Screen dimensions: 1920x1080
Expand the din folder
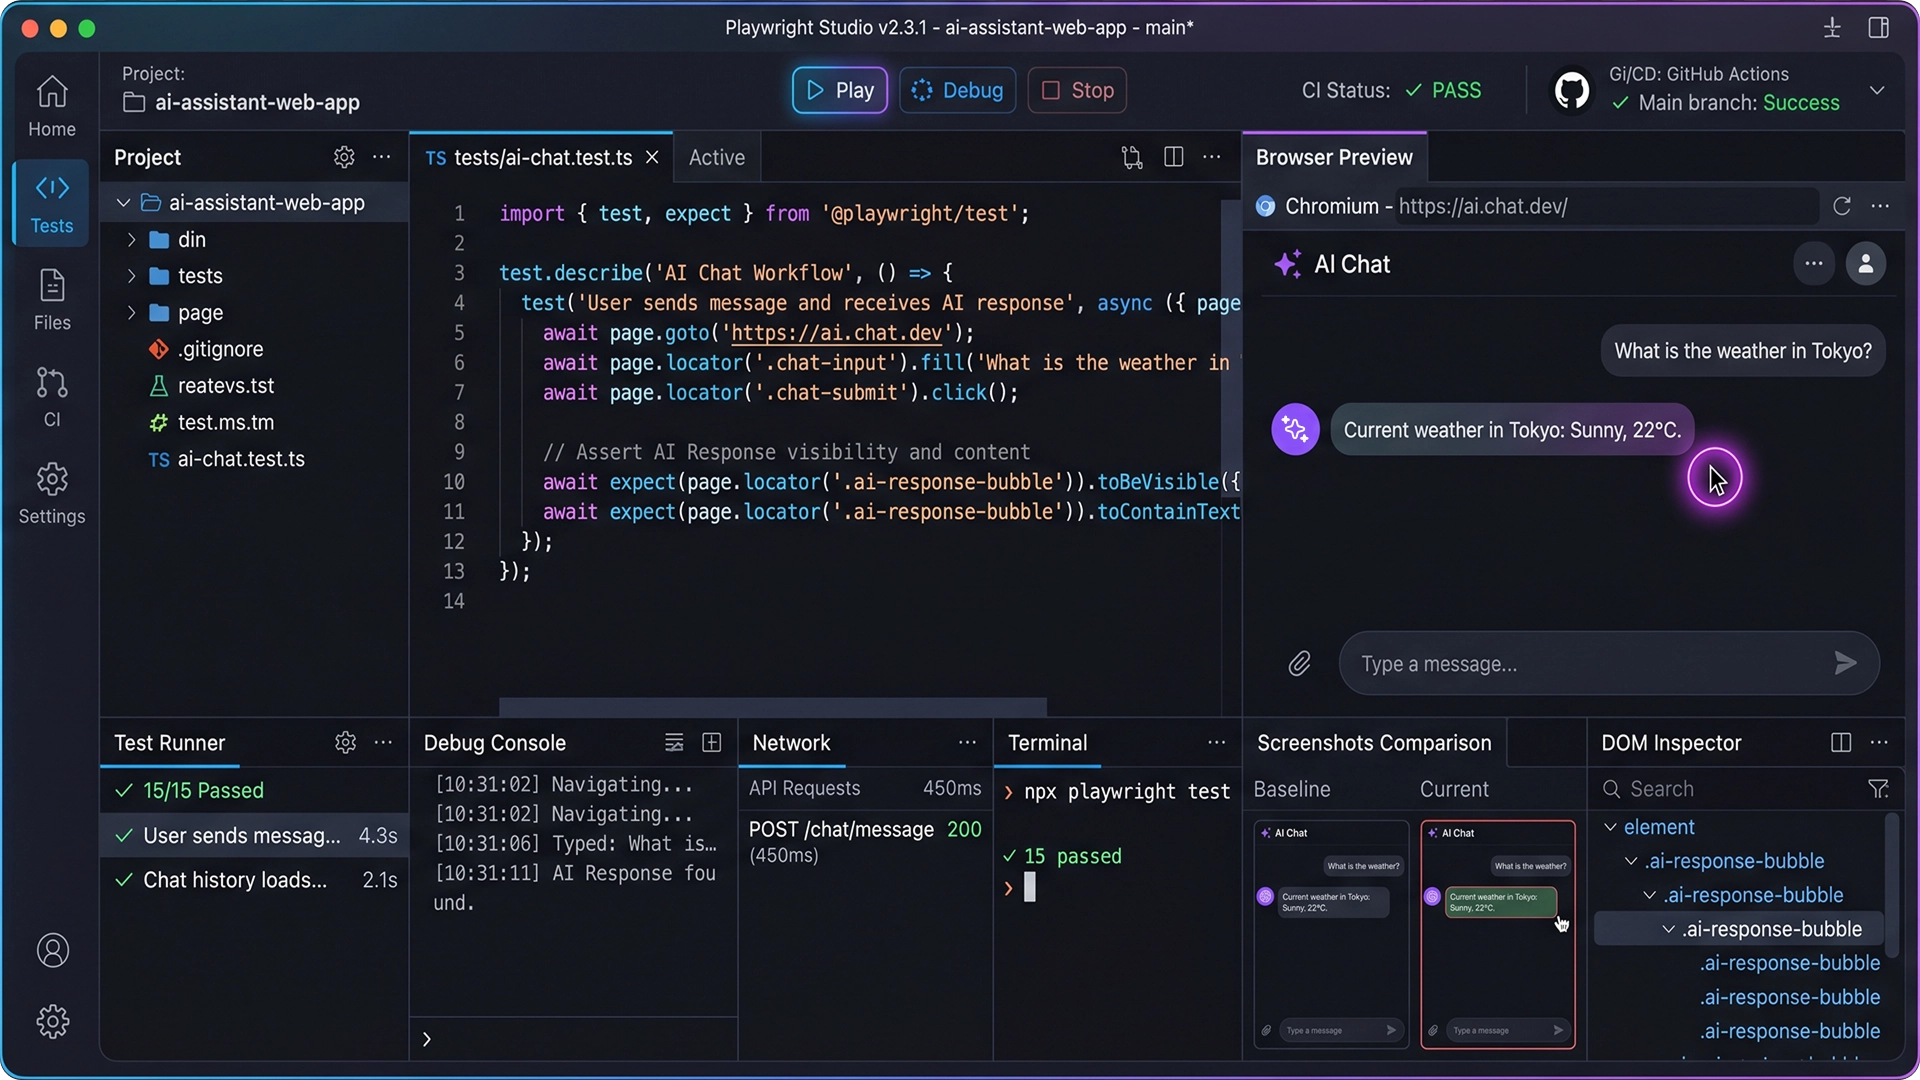point(131,240)
